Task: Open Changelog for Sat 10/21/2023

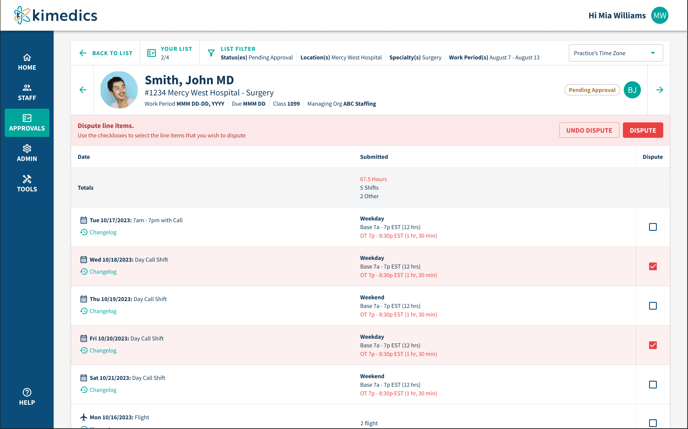Action: tap(102, 390)
